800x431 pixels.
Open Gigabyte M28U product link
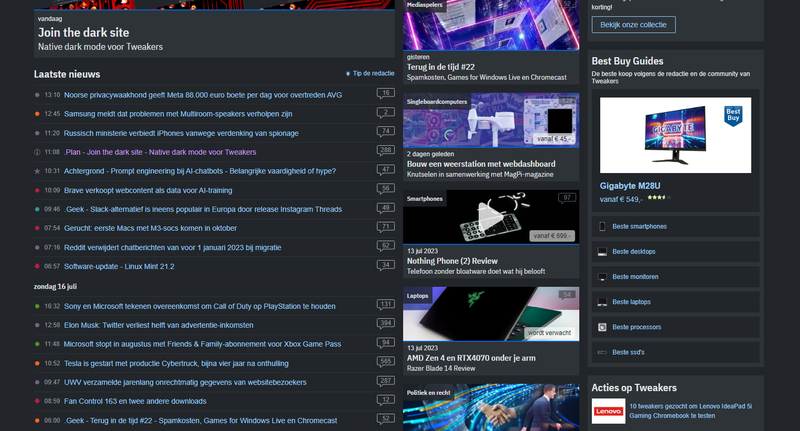[630, 186]
